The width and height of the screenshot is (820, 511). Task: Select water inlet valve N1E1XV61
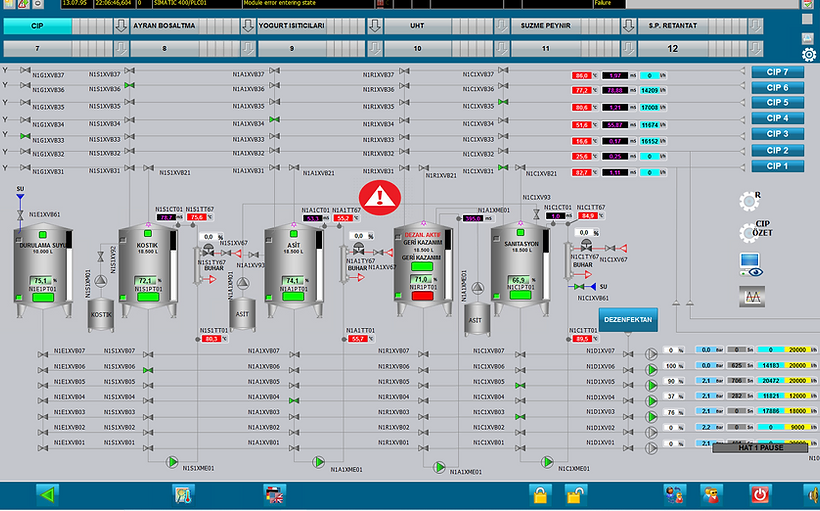click(20, 215)
